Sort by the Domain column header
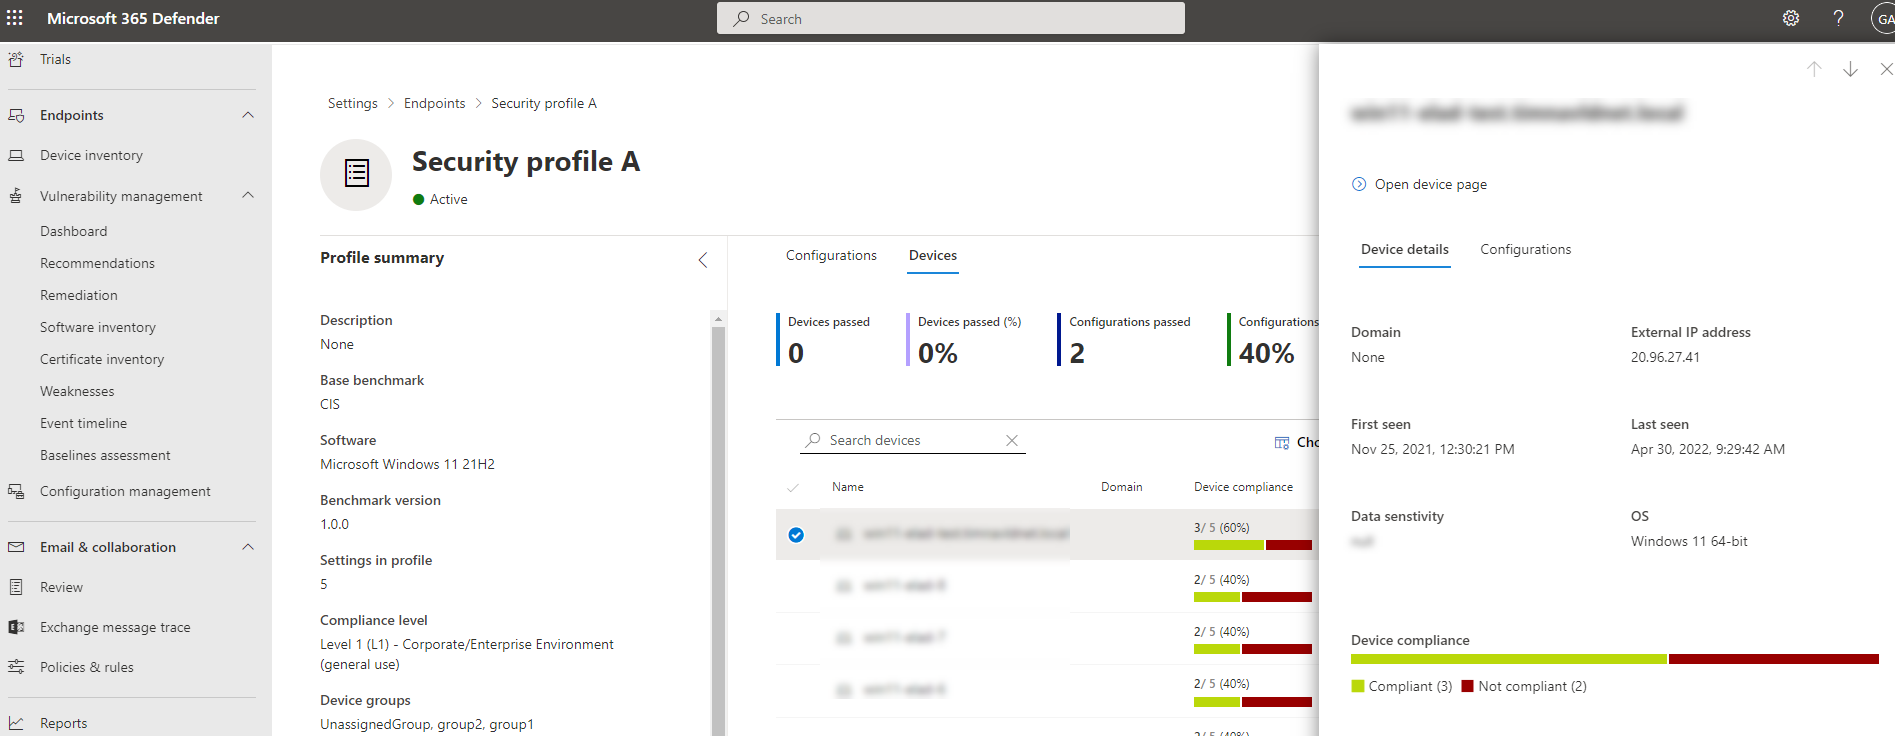Image resolution: width=1895 pixels, height=736 pixels. pyautogui.click(x=1121, y=487)
